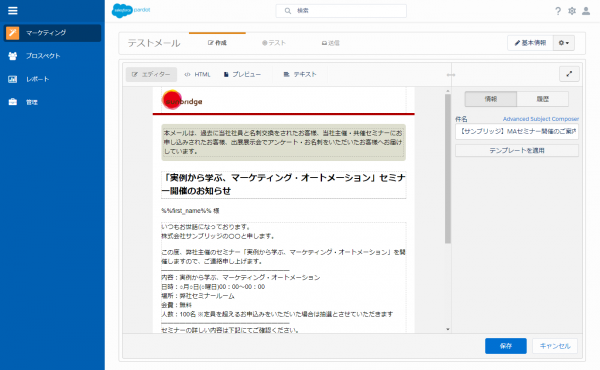Switch to the 作成 step tab
The image size is (600, 370).
point(217,43)
